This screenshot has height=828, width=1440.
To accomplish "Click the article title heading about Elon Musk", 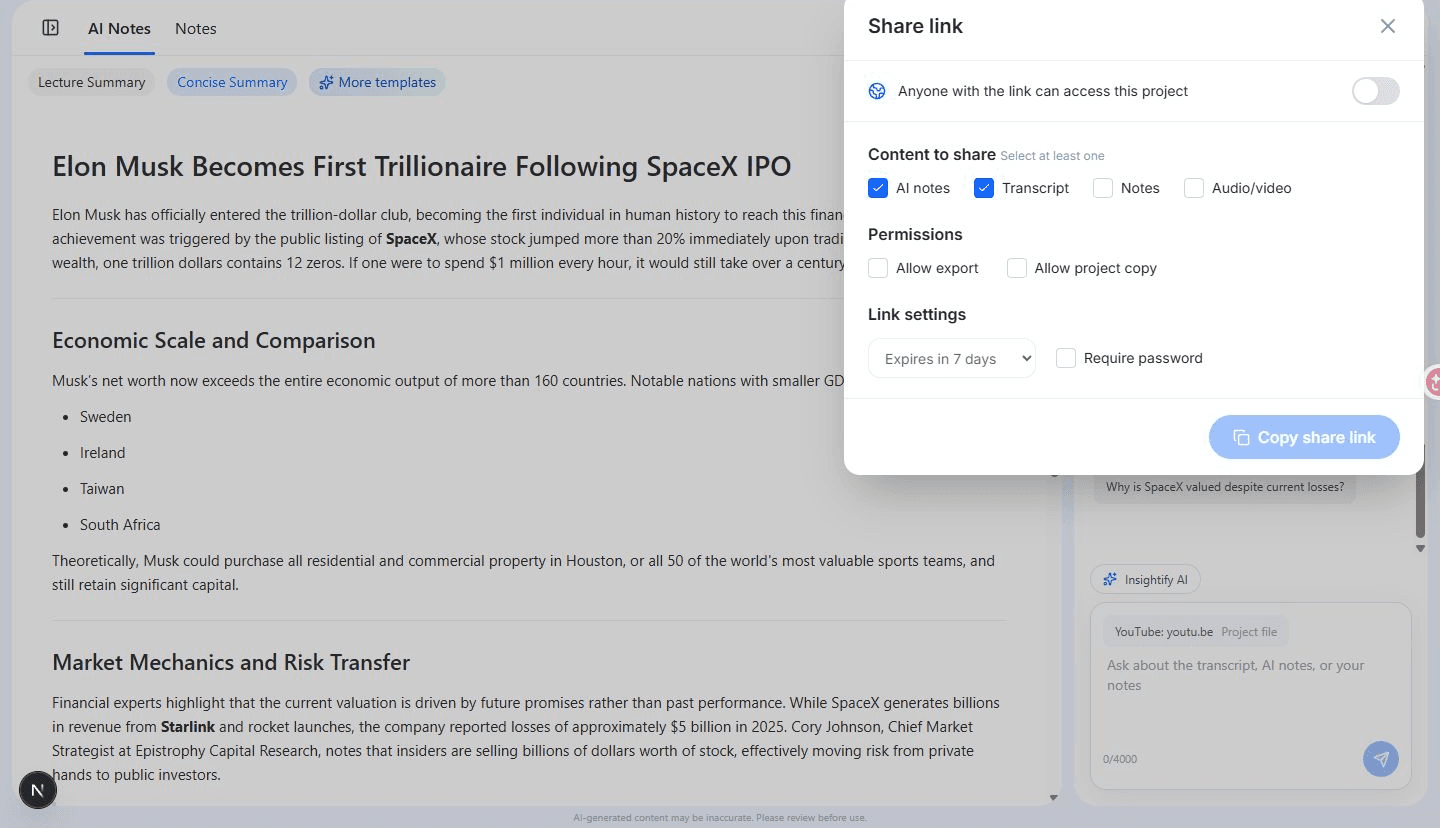I will tap(421, 166).
